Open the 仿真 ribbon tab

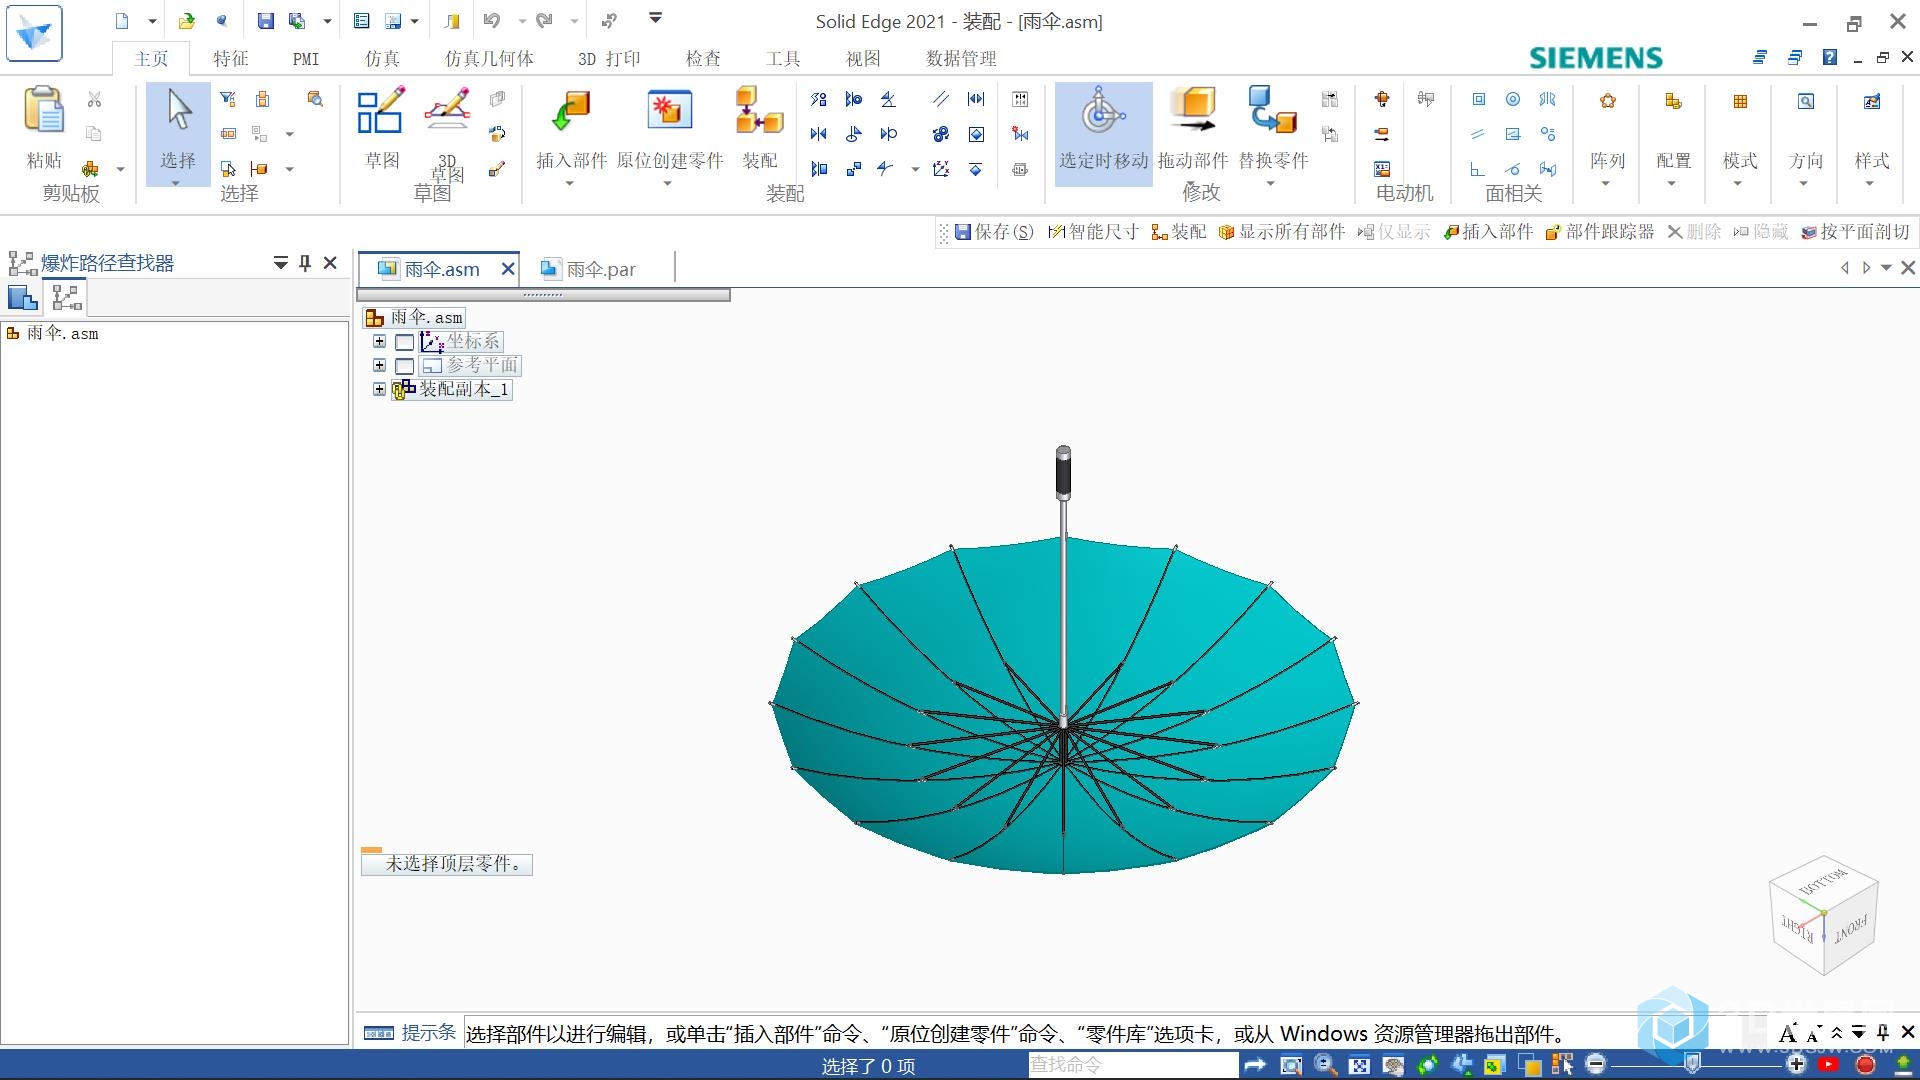pyautogui.click(x=382, y=59)
